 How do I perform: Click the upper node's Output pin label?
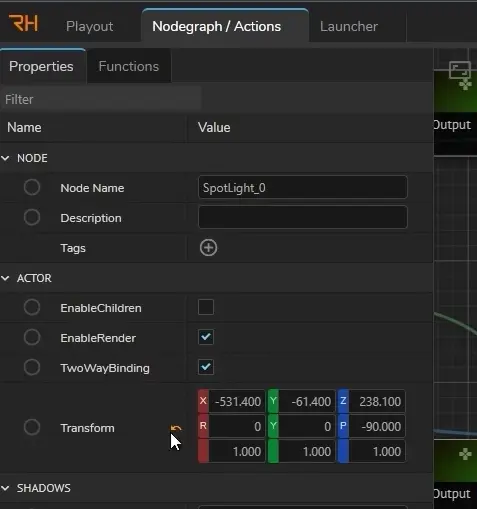pos(452,125)
